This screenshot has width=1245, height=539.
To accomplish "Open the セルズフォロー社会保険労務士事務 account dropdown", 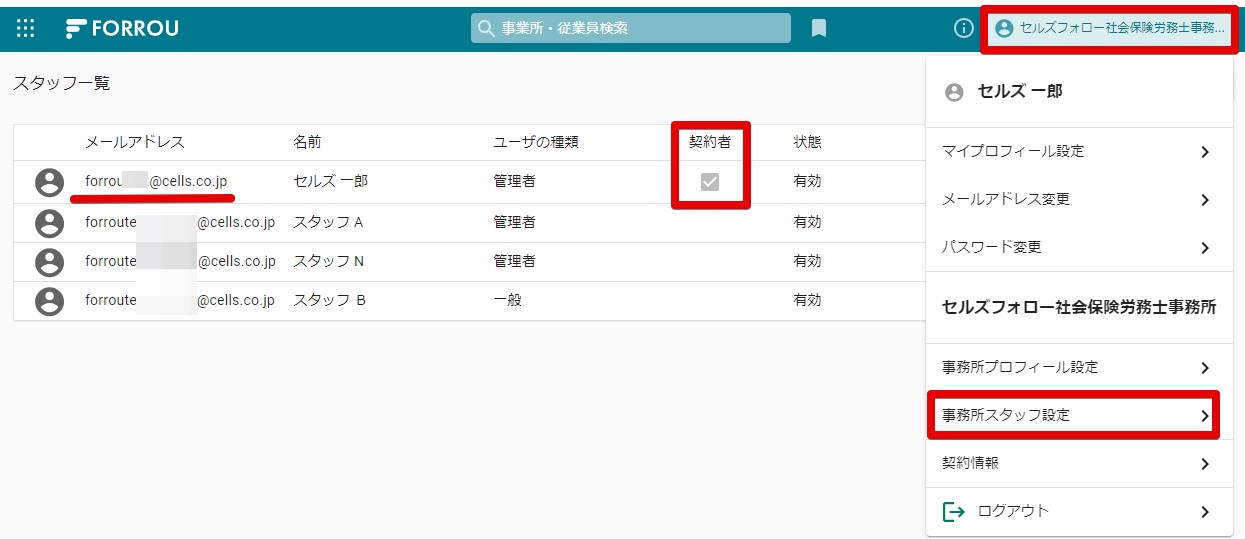I will (1110, 29).
